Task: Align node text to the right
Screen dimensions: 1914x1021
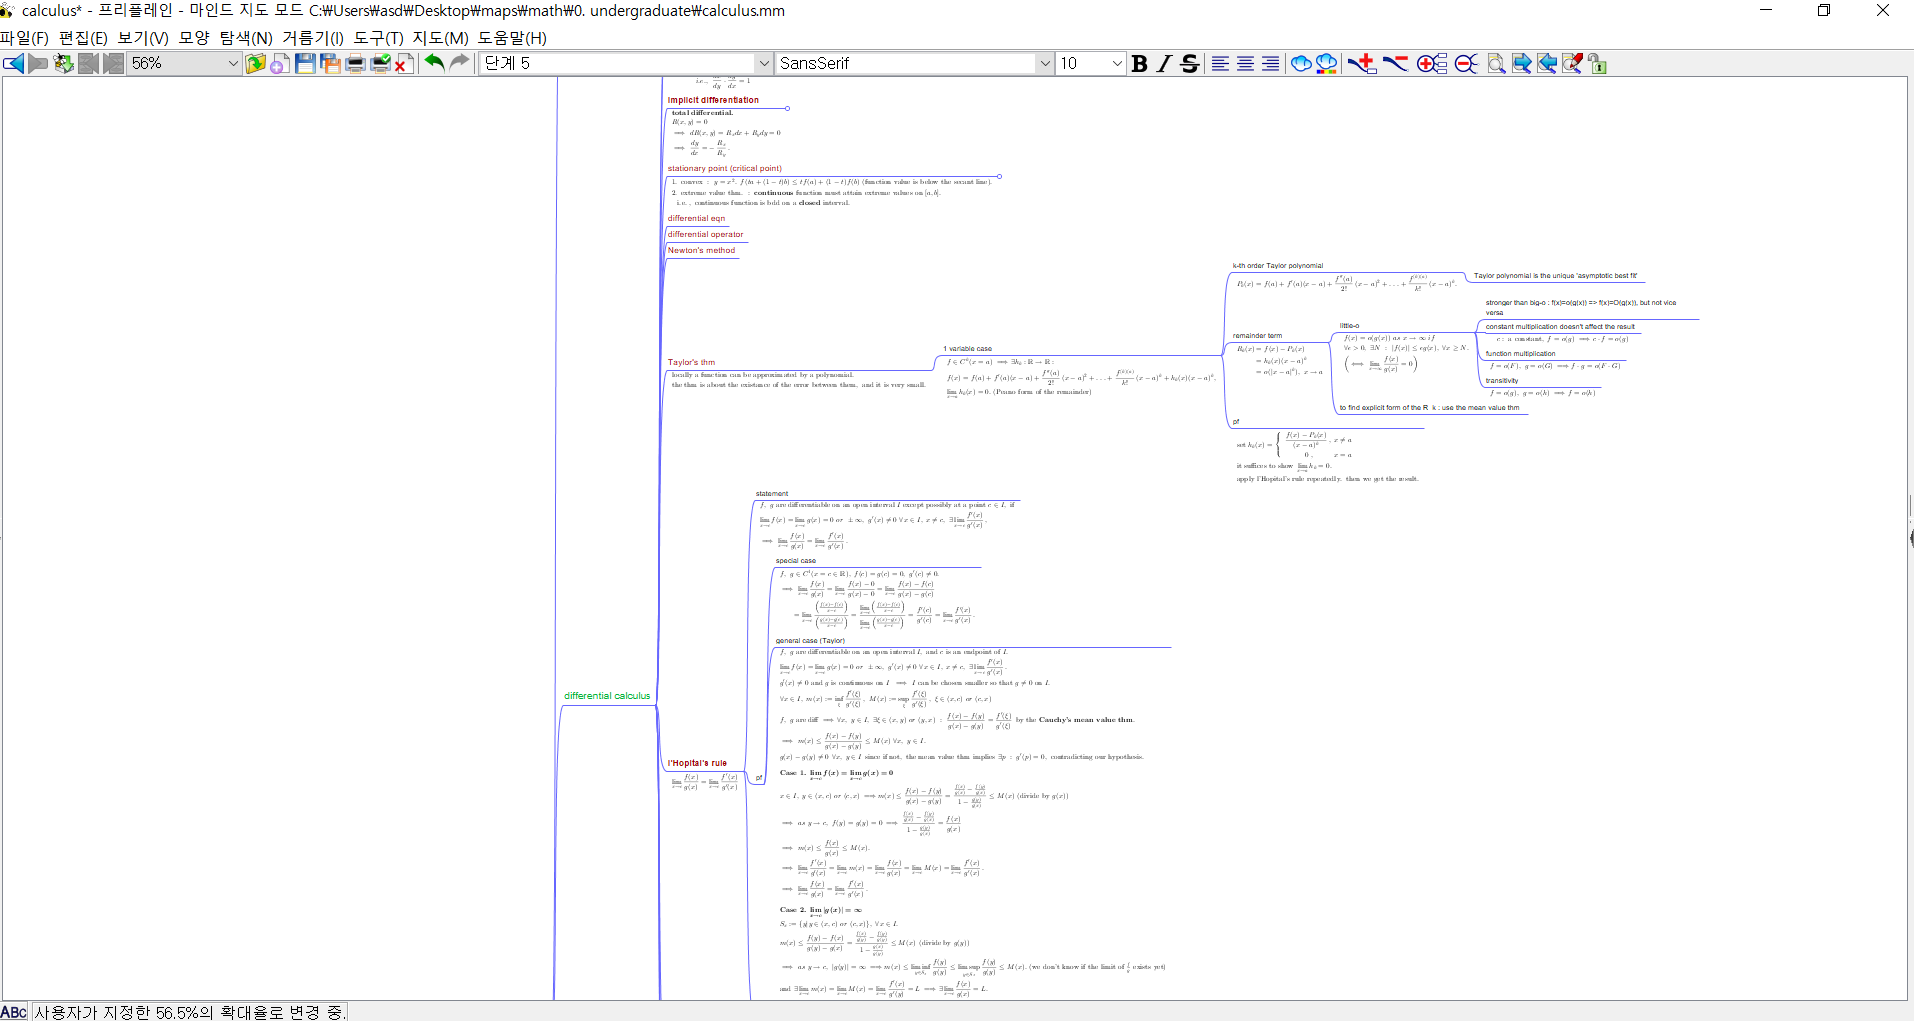Action: click(1270, 64)
